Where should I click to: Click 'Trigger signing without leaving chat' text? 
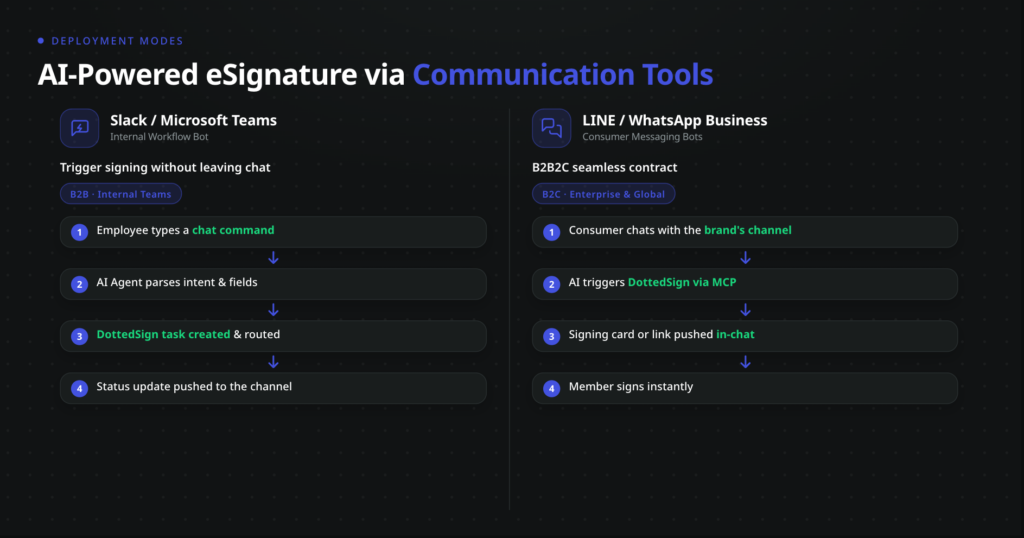click(x=165, y=168)
